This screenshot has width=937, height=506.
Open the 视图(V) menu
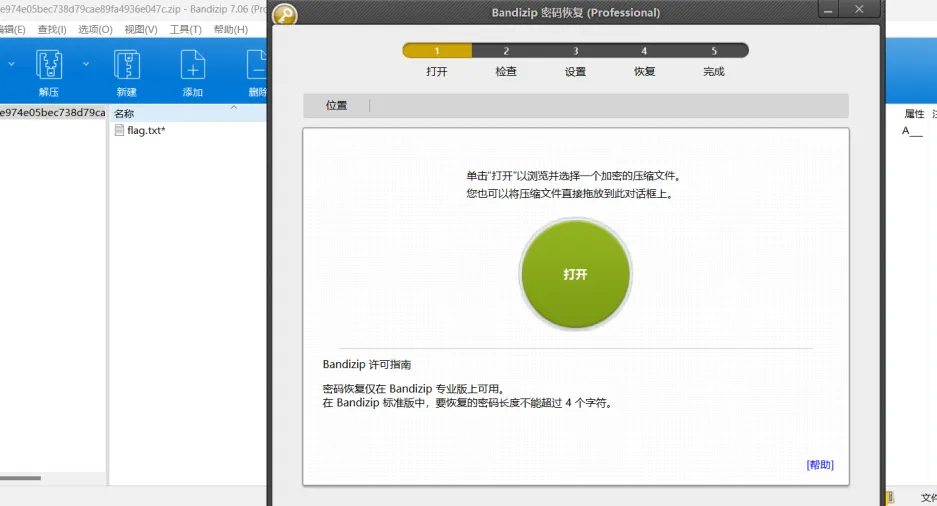click(141, 29)
